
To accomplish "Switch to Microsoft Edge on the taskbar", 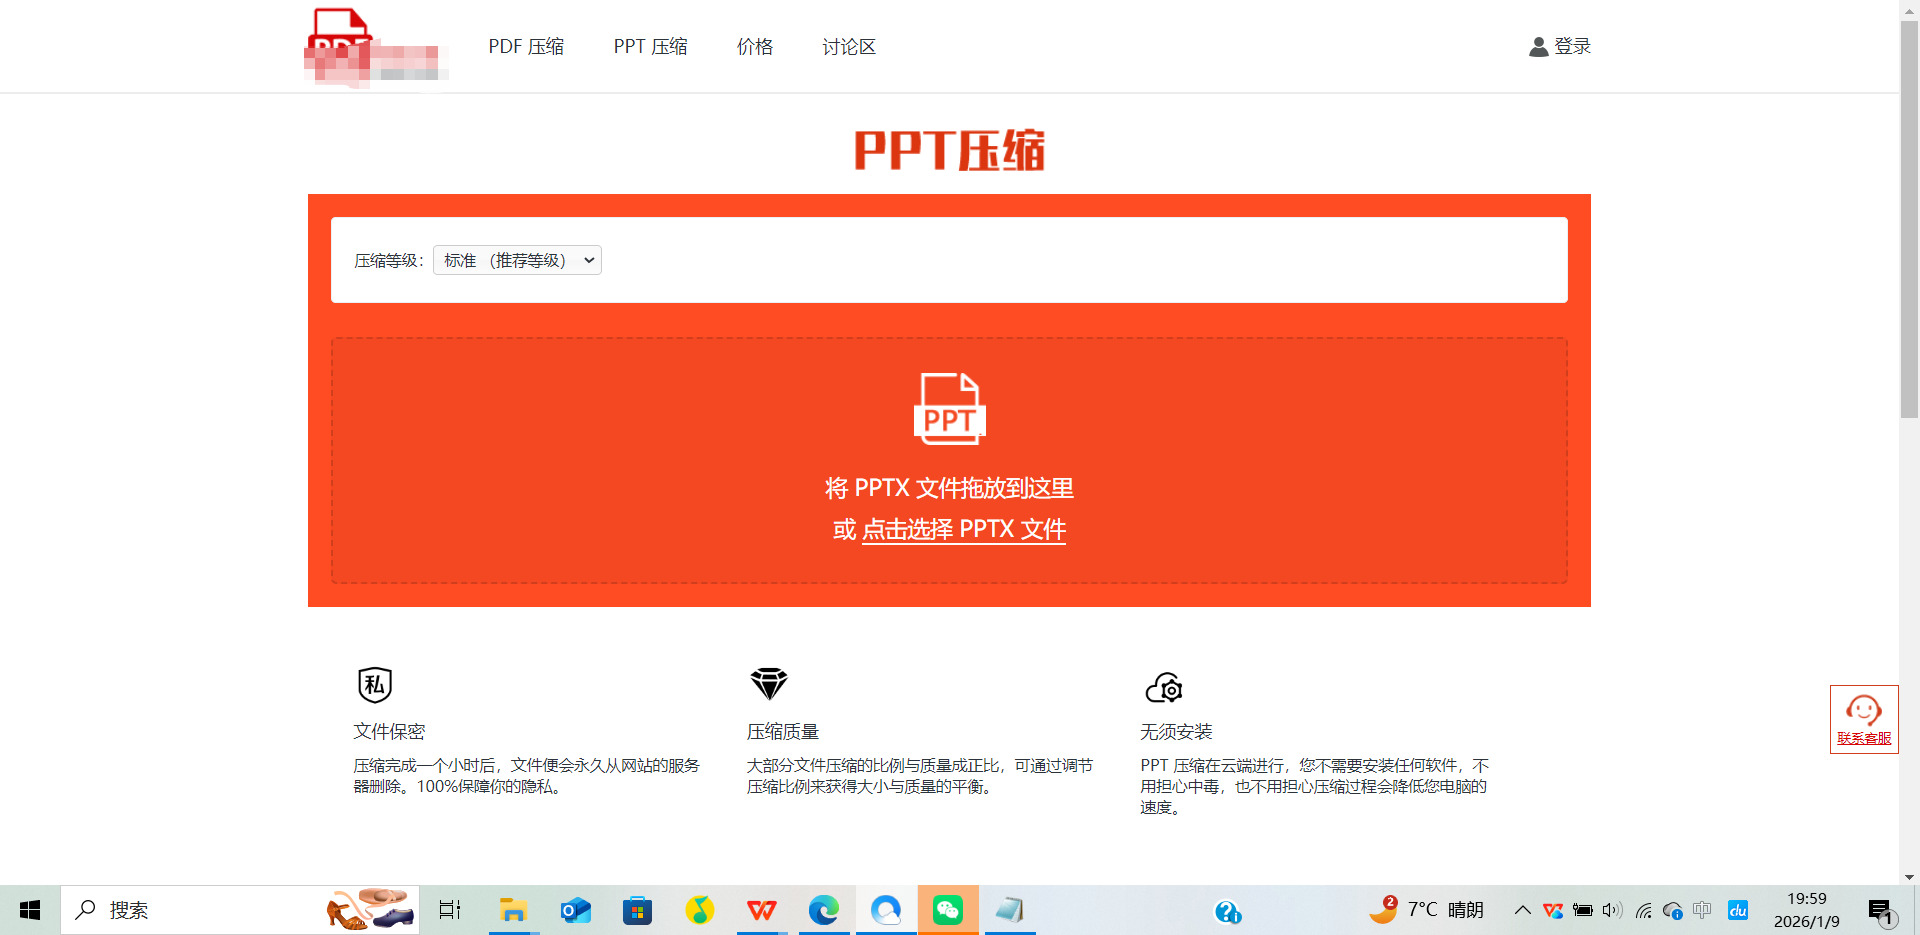I will point(824,910).
